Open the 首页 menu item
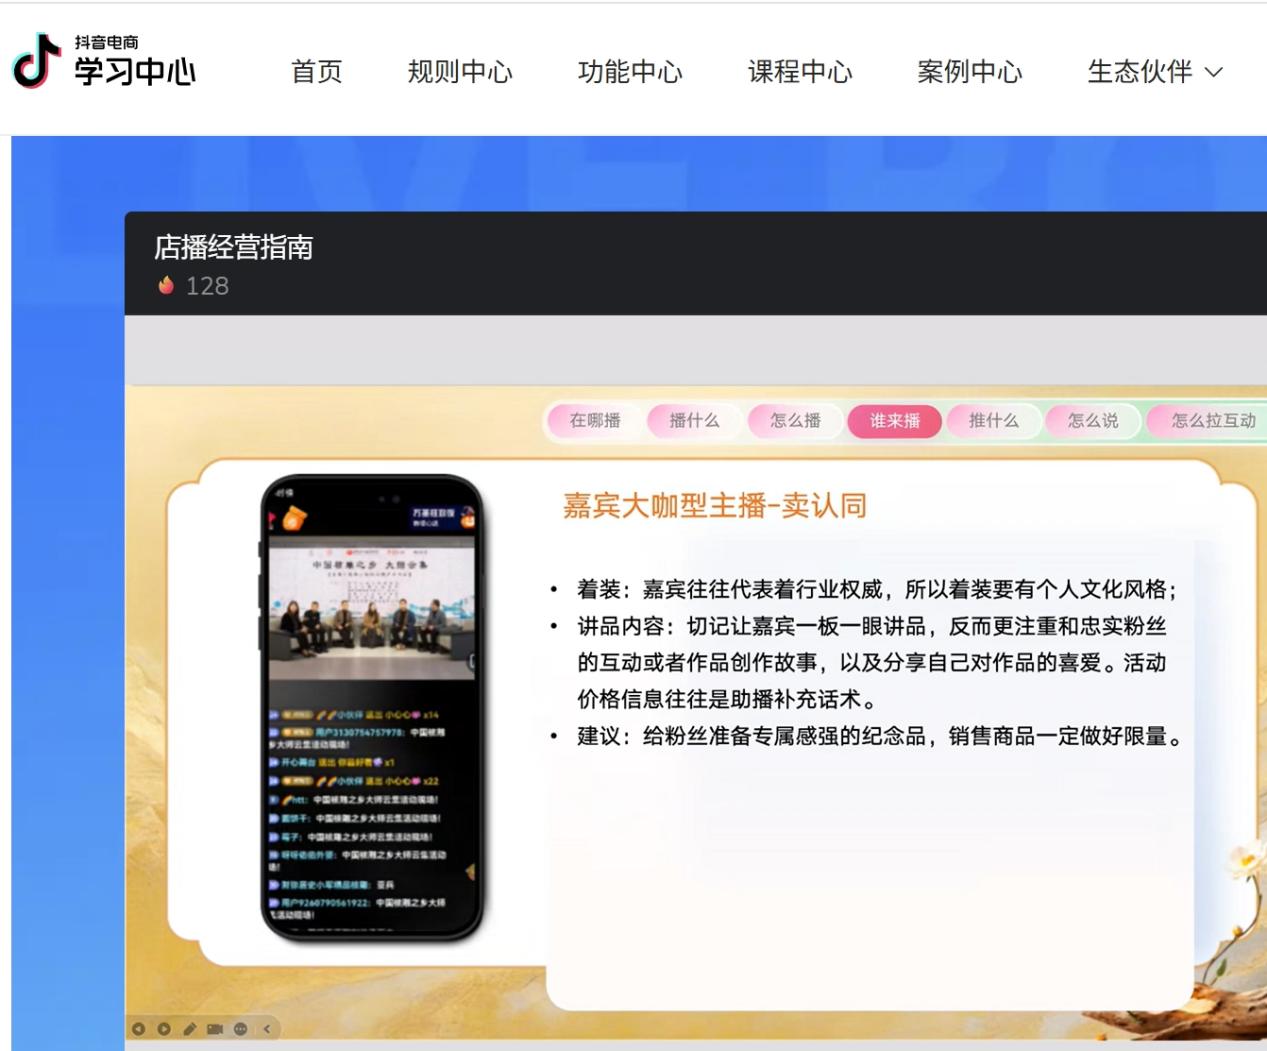This screenshot has height=1051, width=1267. (x=317, y=71)
